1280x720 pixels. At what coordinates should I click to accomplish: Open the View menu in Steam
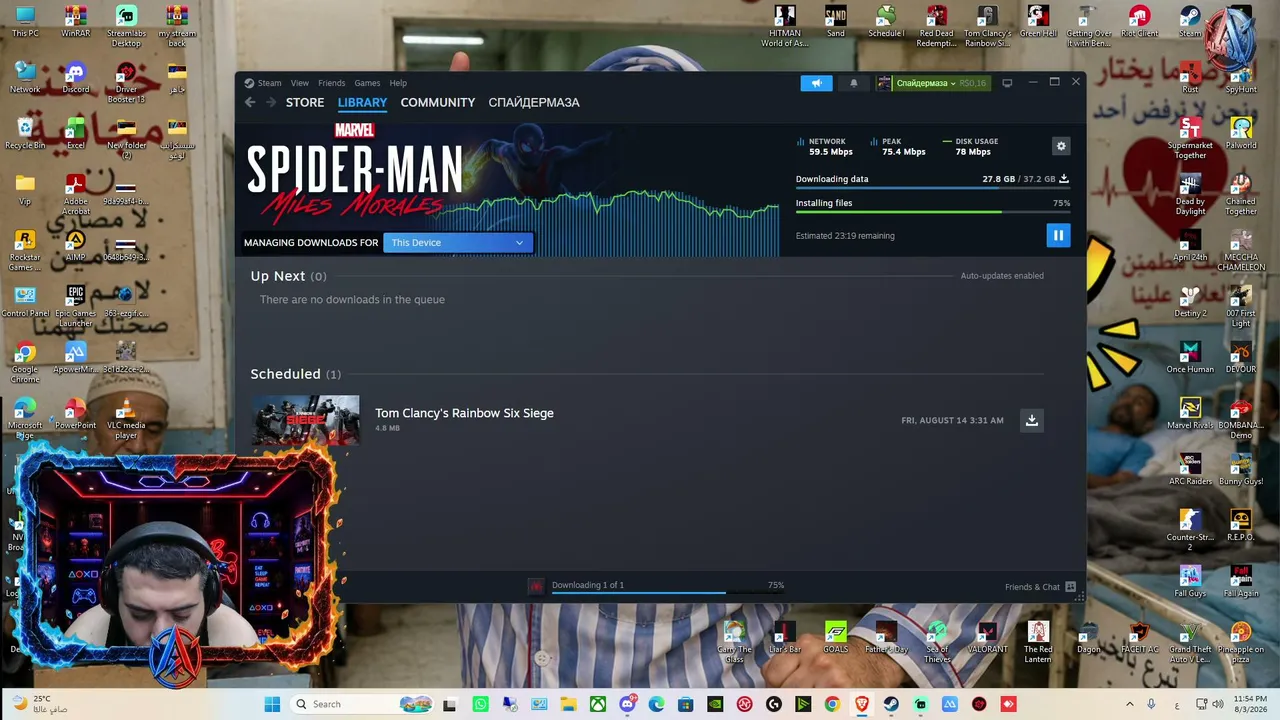(x=300, y=83)
